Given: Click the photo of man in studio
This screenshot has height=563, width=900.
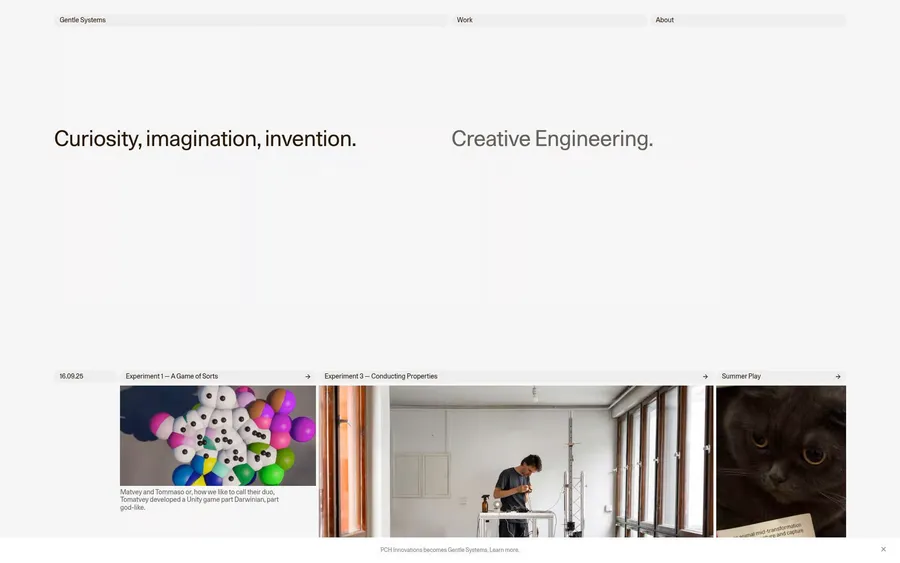Looking at the screenshot, I should point(516,461).
